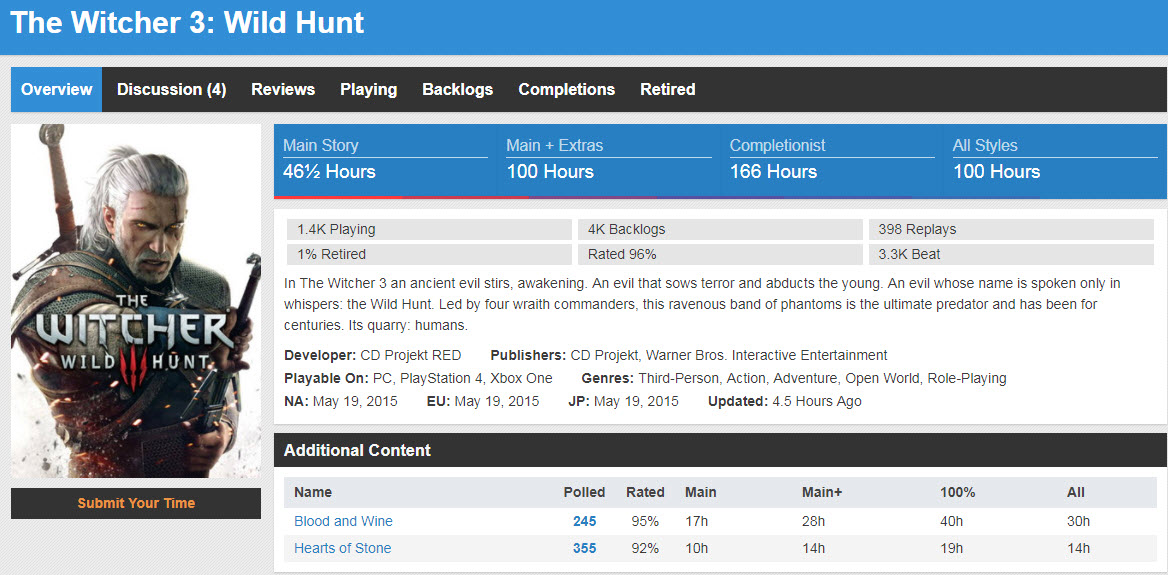Click Hearts of Stone 100% 19h value
Screen dimensions: 1168x575
pyautogui.click(x=952, y=548)
